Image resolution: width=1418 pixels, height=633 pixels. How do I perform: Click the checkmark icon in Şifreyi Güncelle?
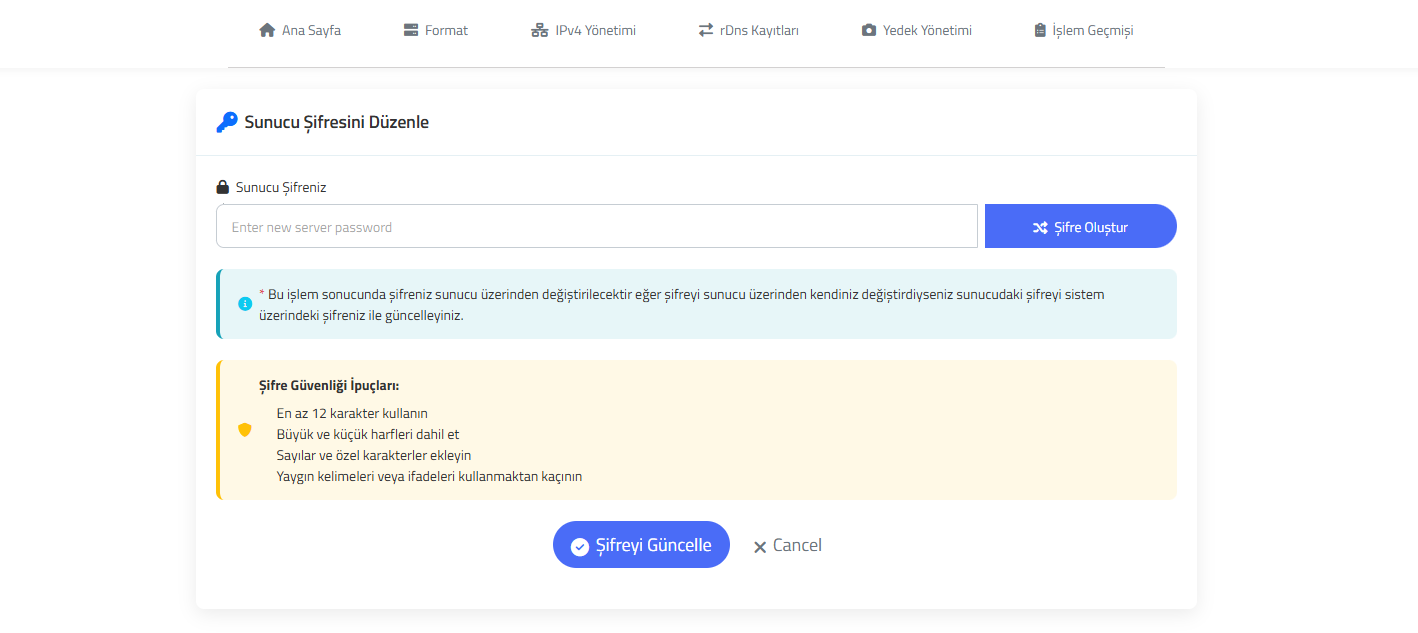pos(579,546)
